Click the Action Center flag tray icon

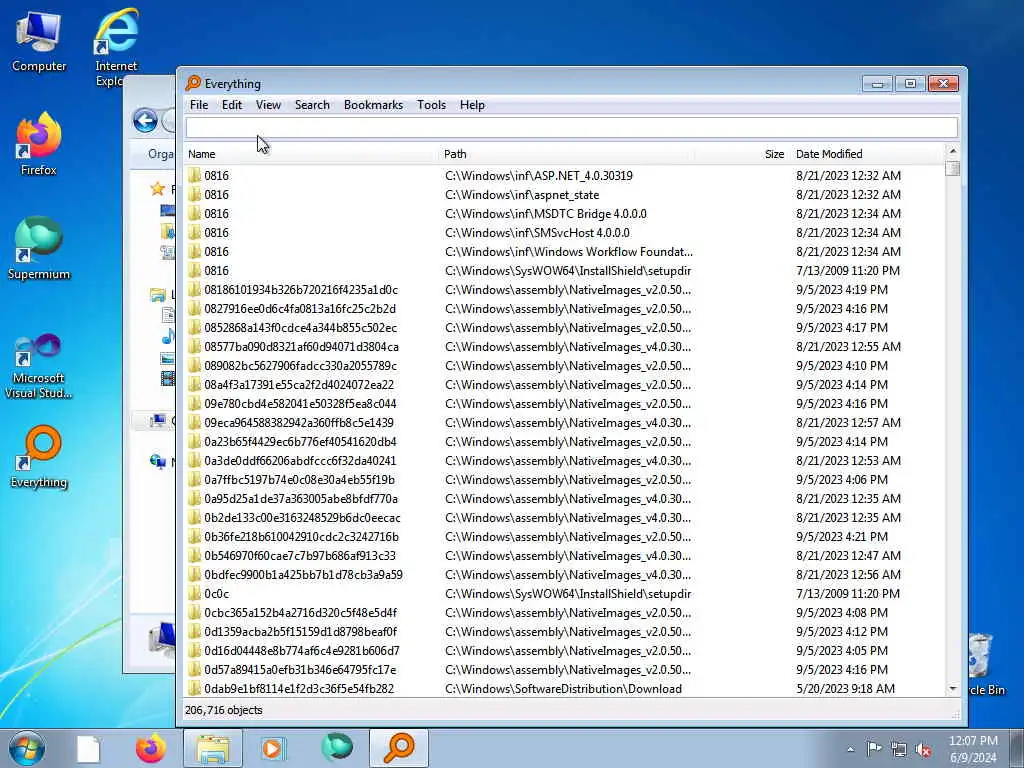pos(874,748)
